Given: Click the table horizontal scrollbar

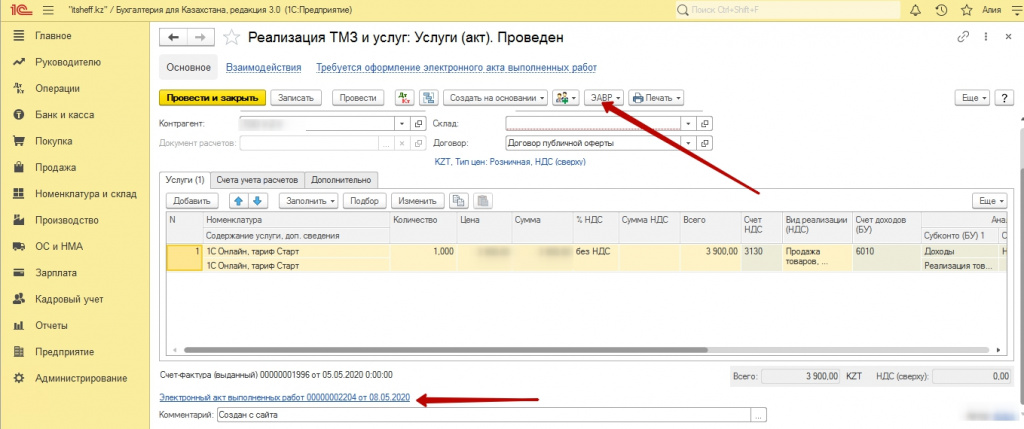Looking at the screenshot, I should [446, 349].
